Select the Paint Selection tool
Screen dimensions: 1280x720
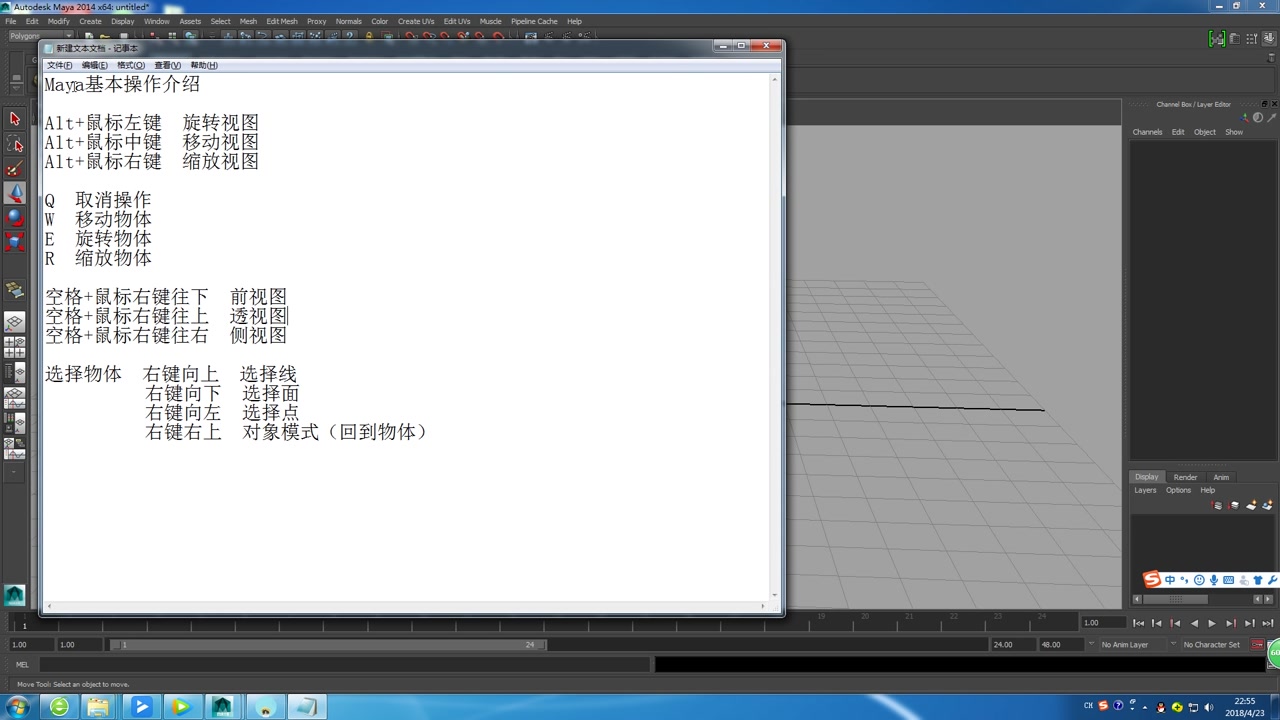(14, 169)
